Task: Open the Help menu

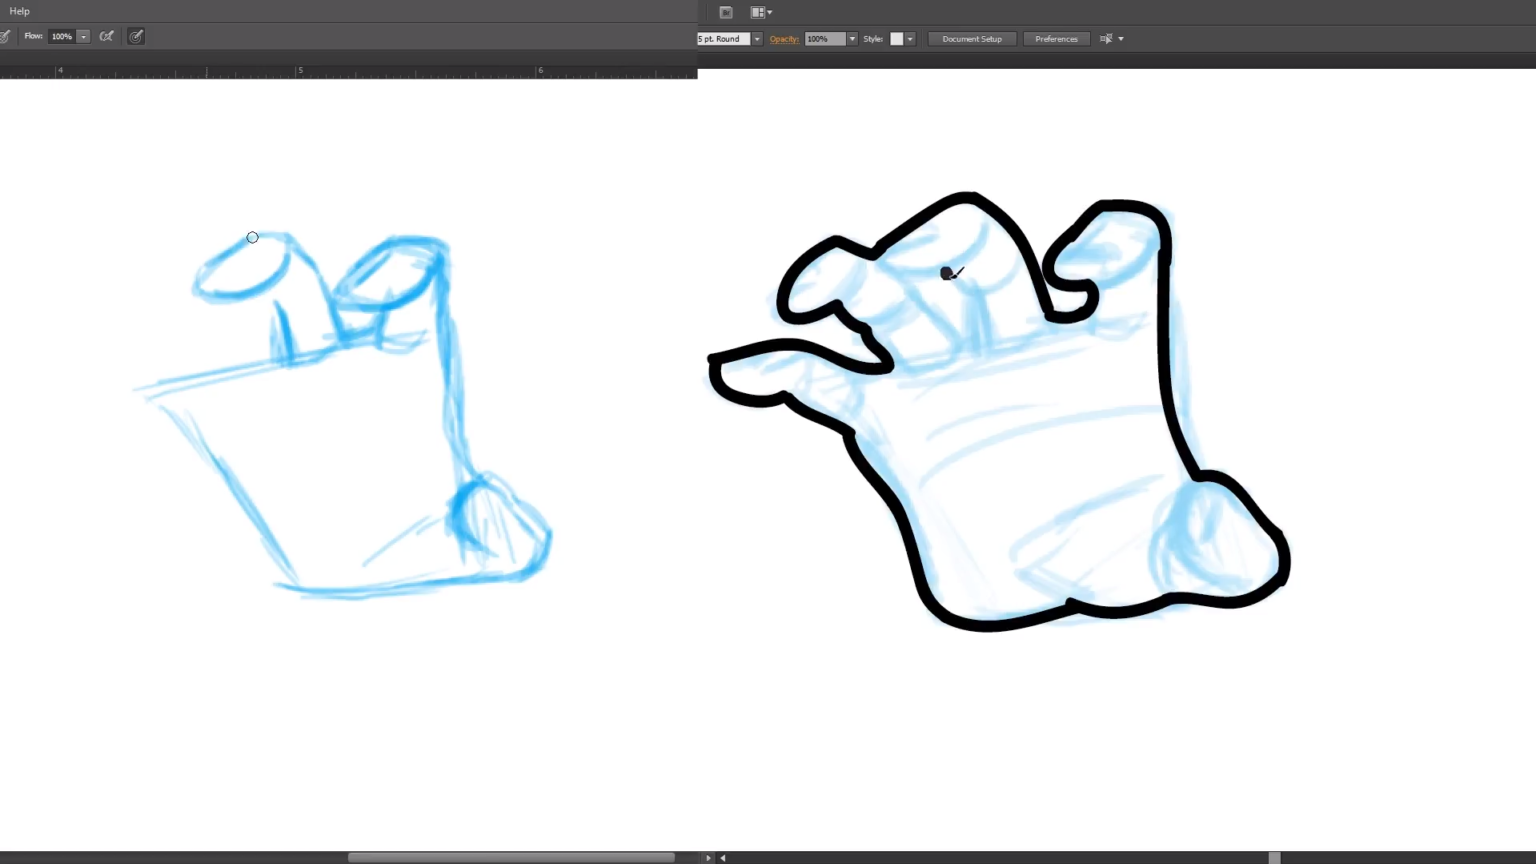Action: coord(19,11)
